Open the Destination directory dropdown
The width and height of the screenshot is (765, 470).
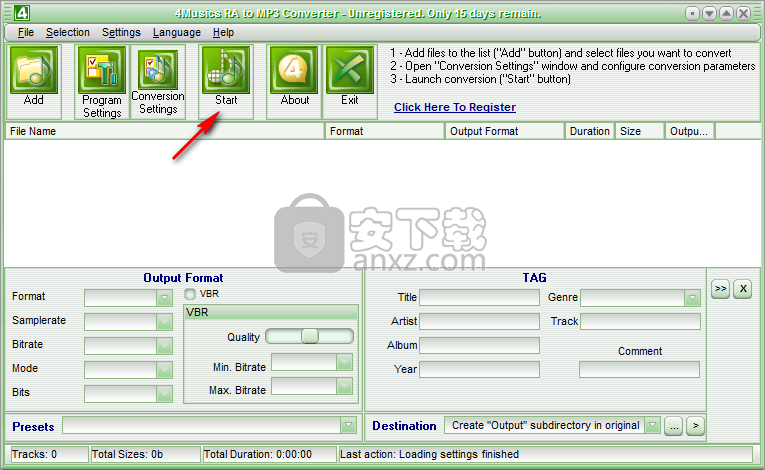(x=652, y=426)
